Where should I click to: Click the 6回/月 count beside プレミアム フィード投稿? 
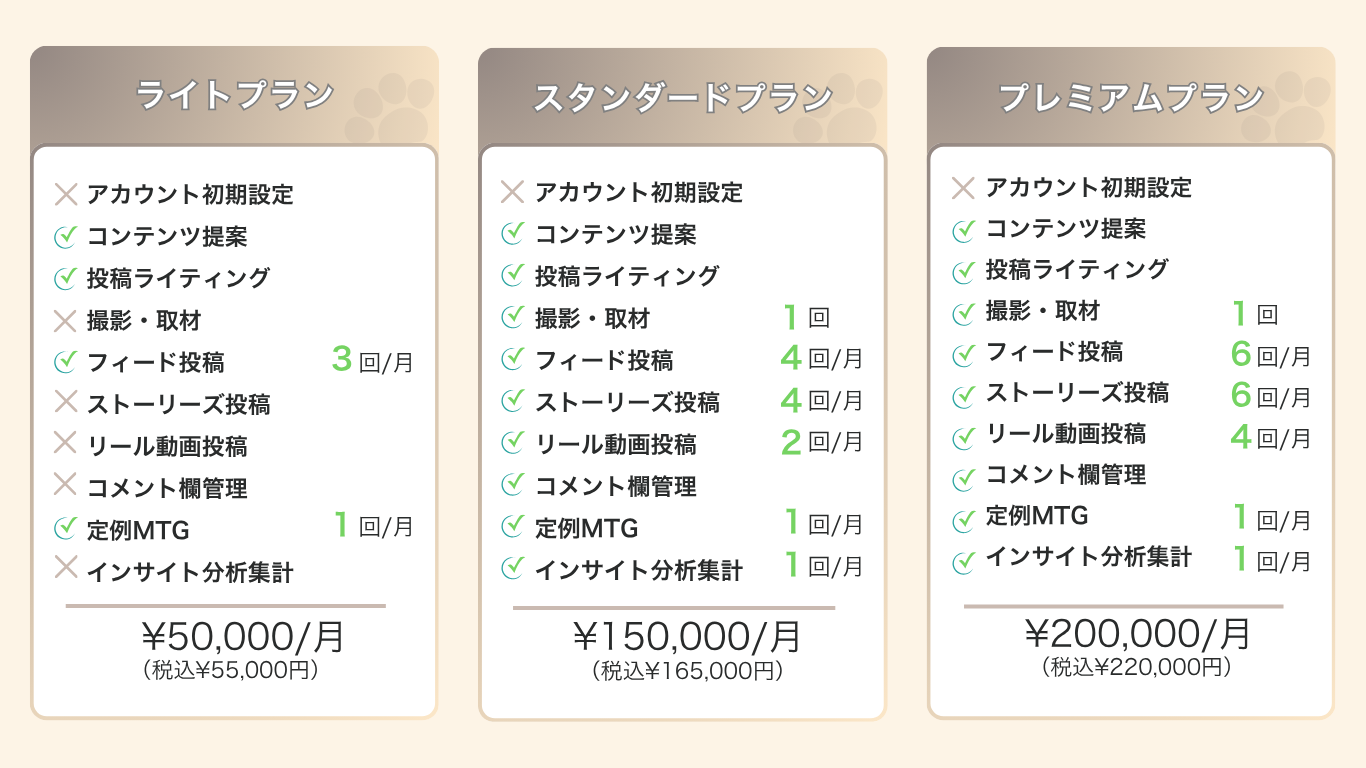(x=1270, y=354)
